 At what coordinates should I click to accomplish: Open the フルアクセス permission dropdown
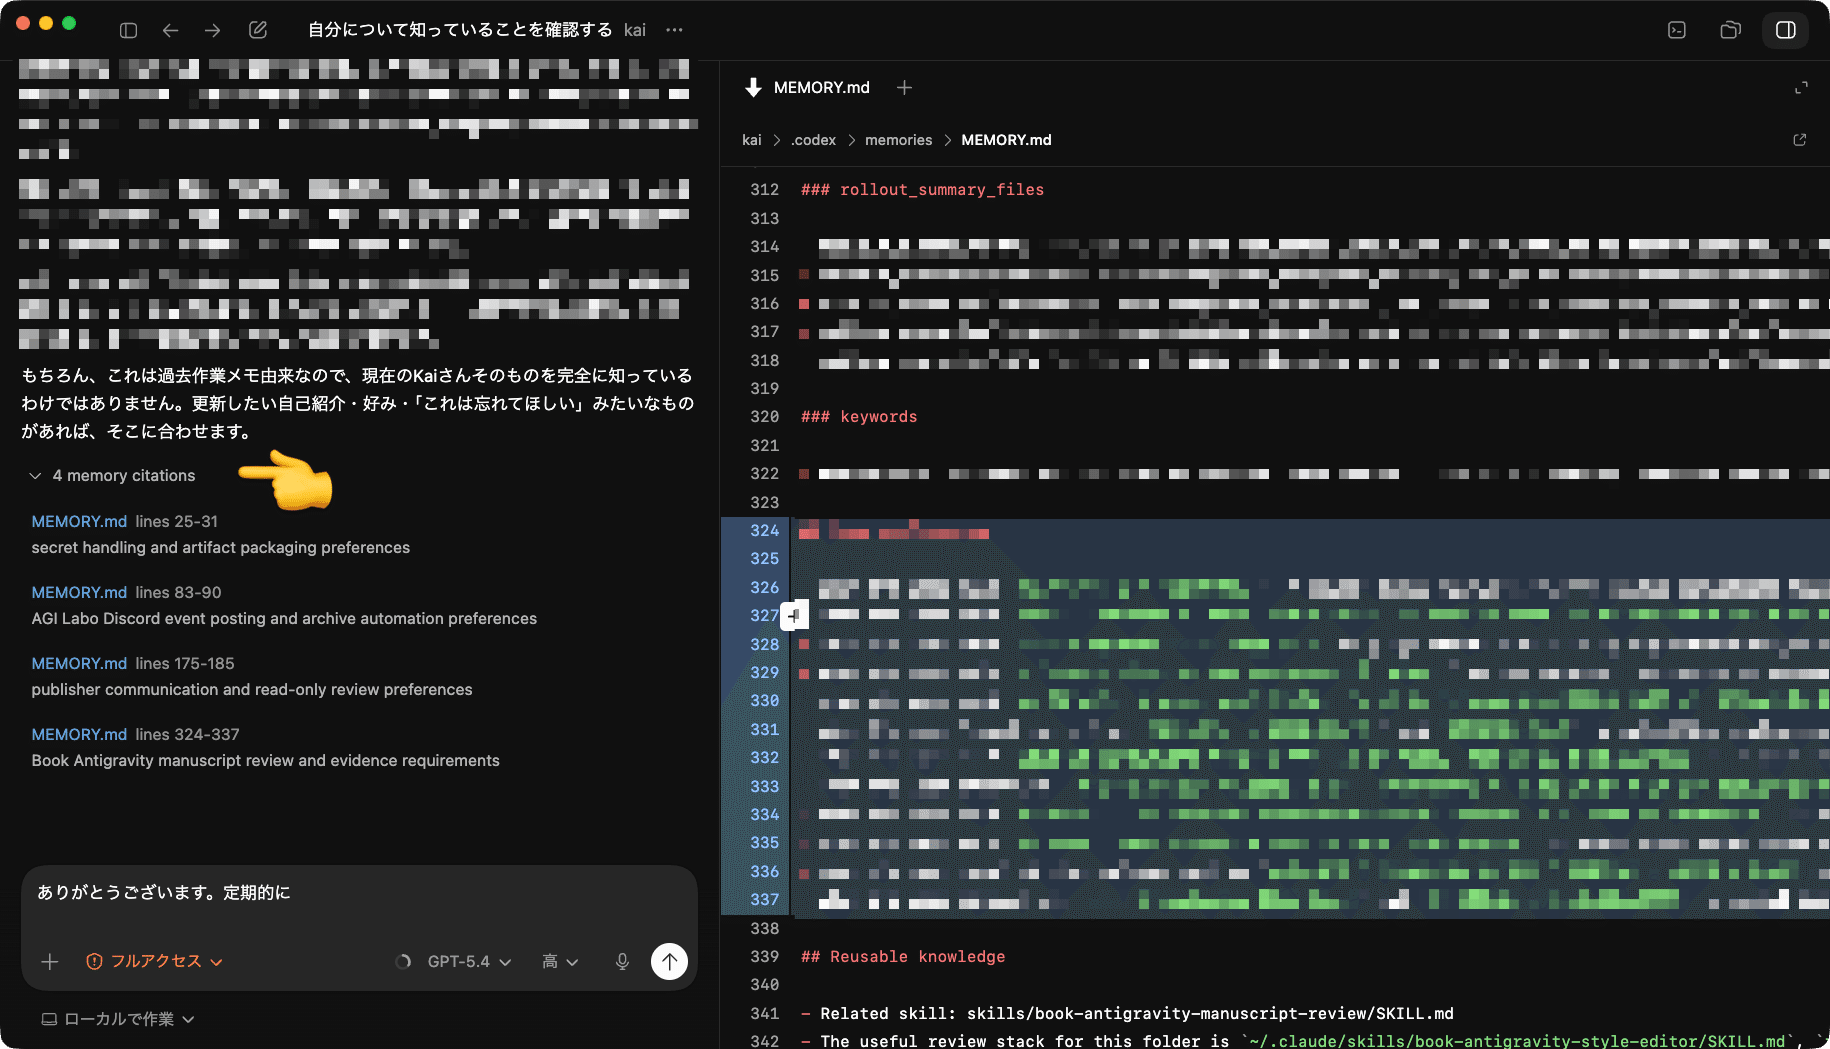pos(155,961)
